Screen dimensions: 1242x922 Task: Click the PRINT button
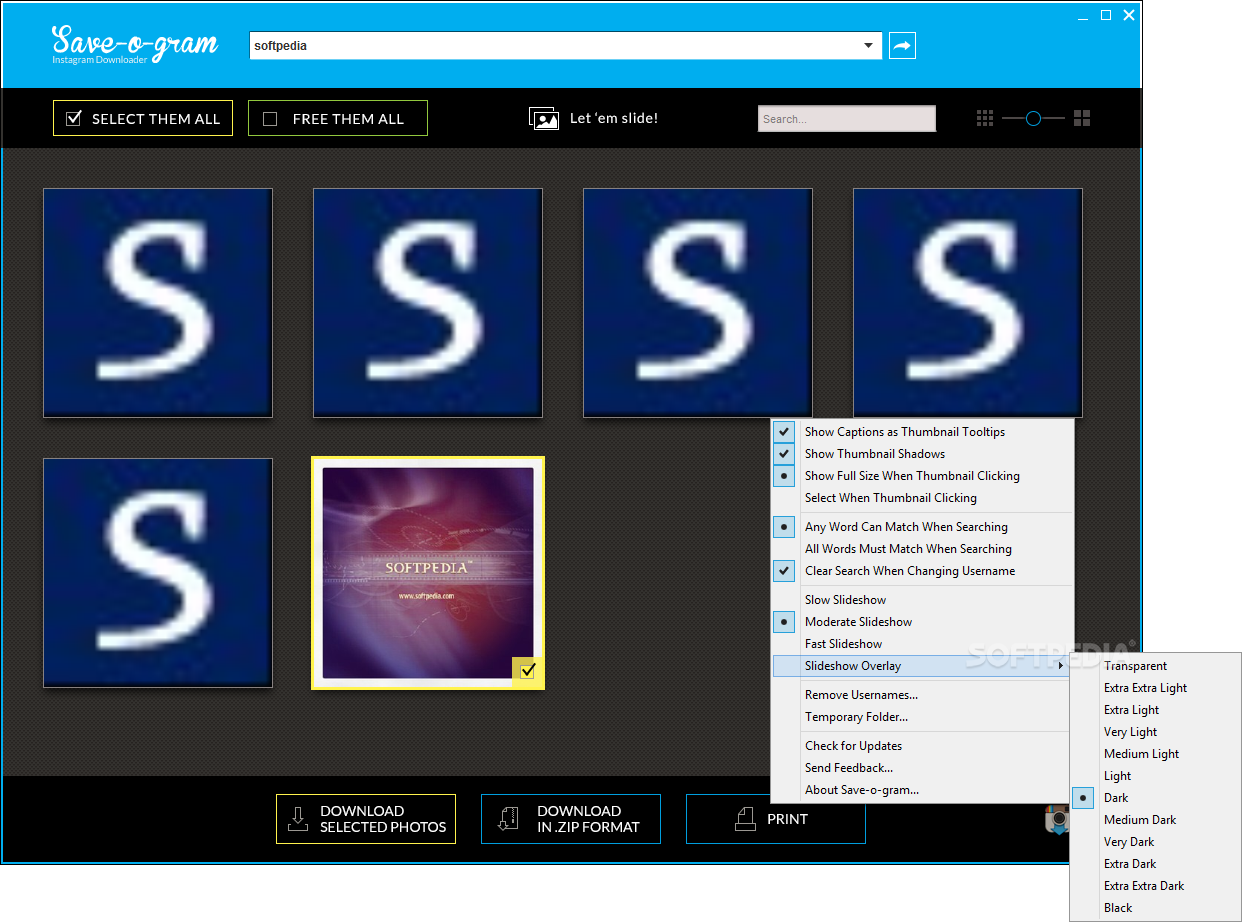776,819
